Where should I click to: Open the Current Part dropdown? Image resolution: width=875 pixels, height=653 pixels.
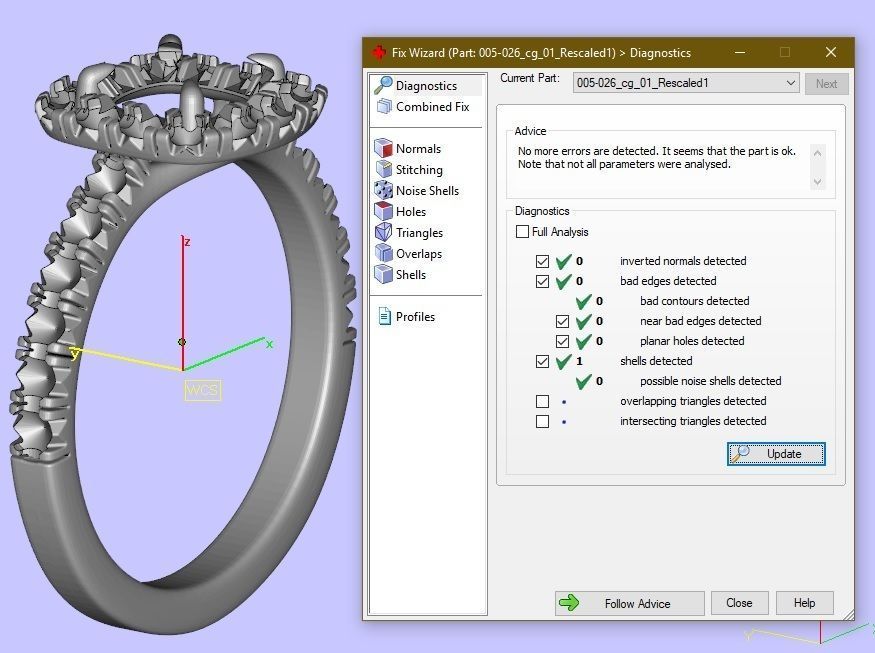pyautogui.click(x=686, y=83)
